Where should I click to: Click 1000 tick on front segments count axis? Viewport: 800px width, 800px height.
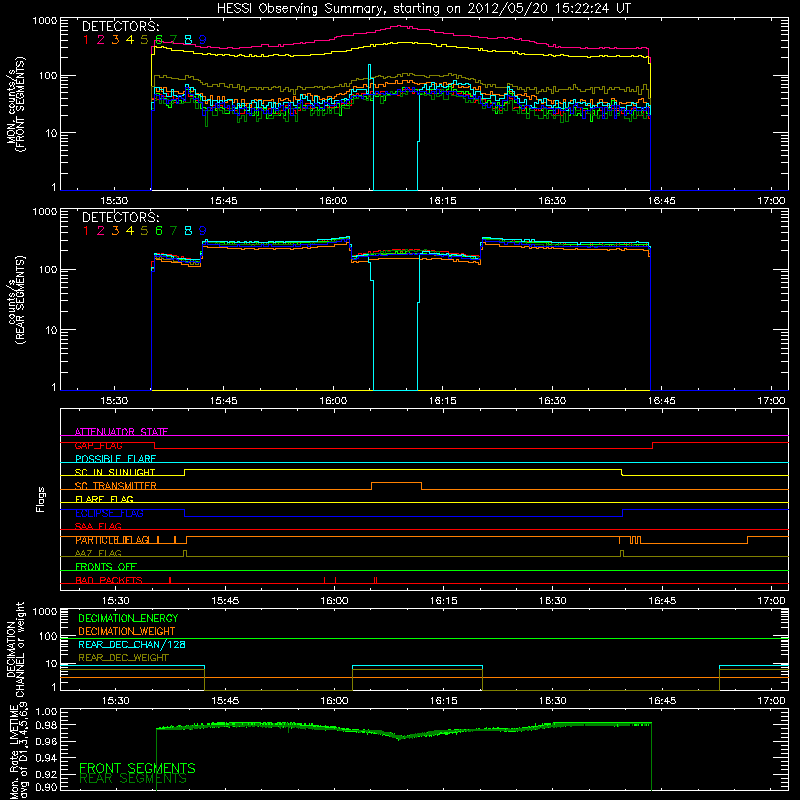click(44, 21)
